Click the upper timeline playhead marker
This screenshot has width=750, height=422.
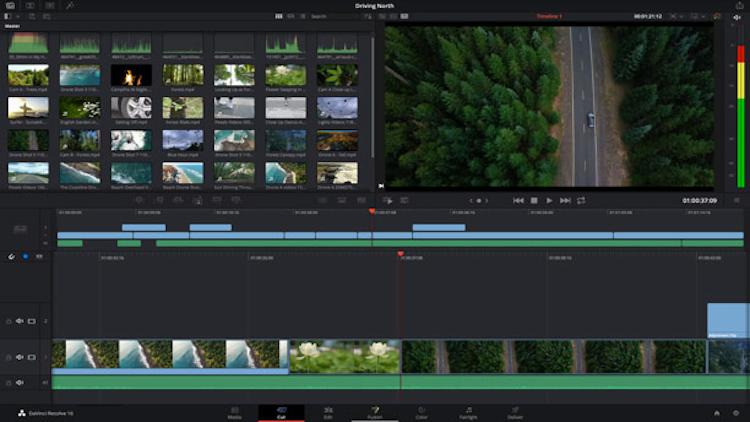tap(372, 211)
